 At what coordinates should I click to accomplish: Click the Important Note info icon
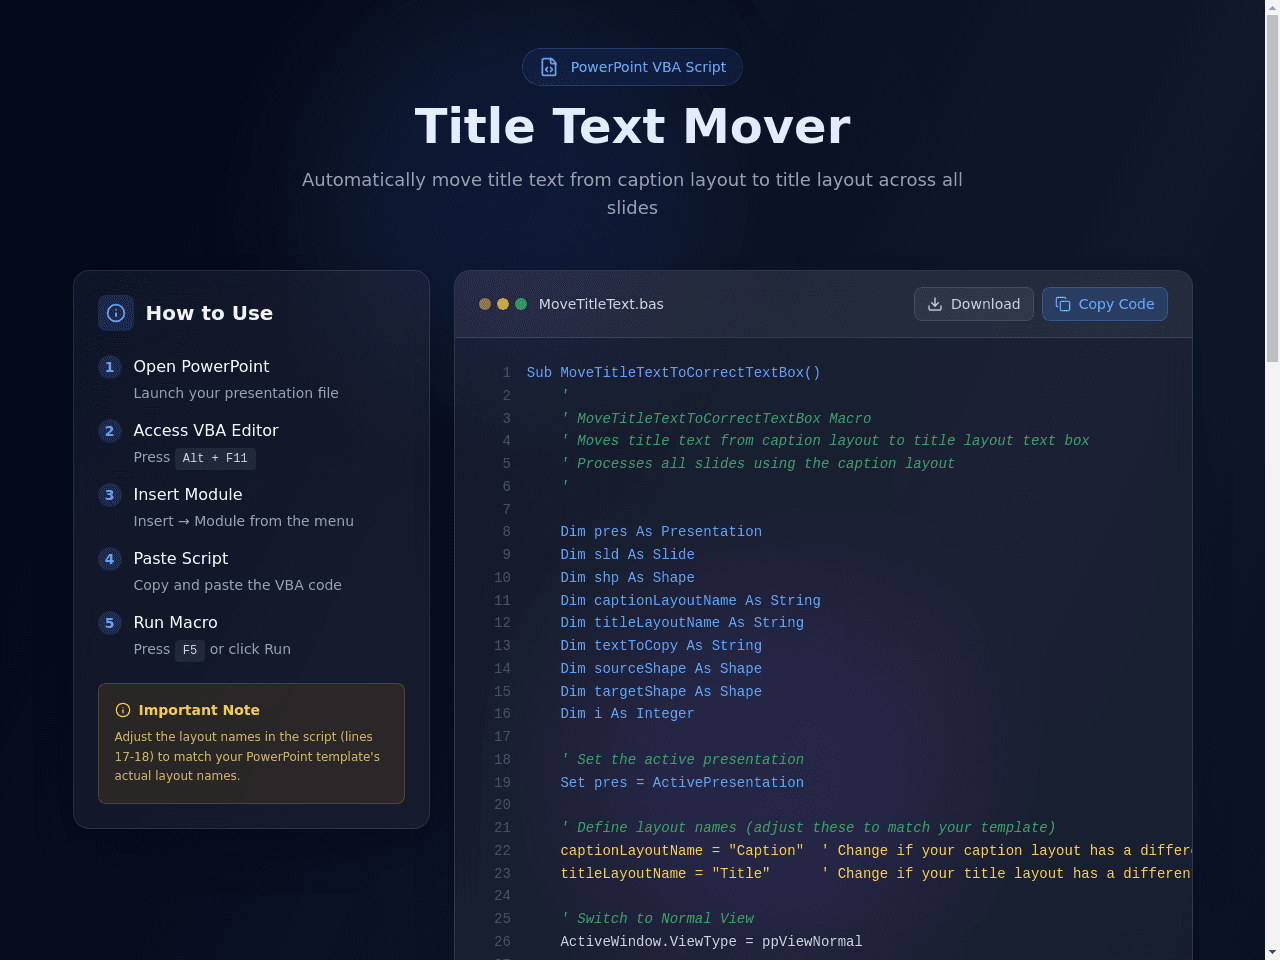tap(123, 710)
